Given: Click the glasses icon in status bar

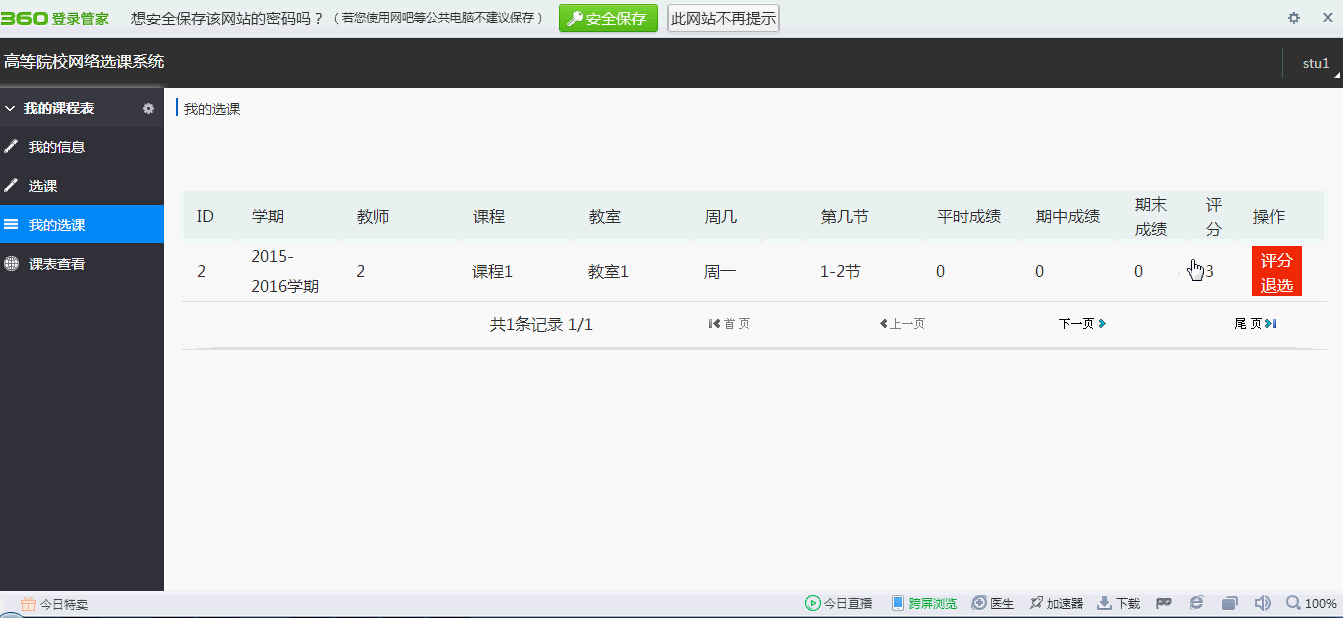Looking at the screenshot, I should (1163, 603).
